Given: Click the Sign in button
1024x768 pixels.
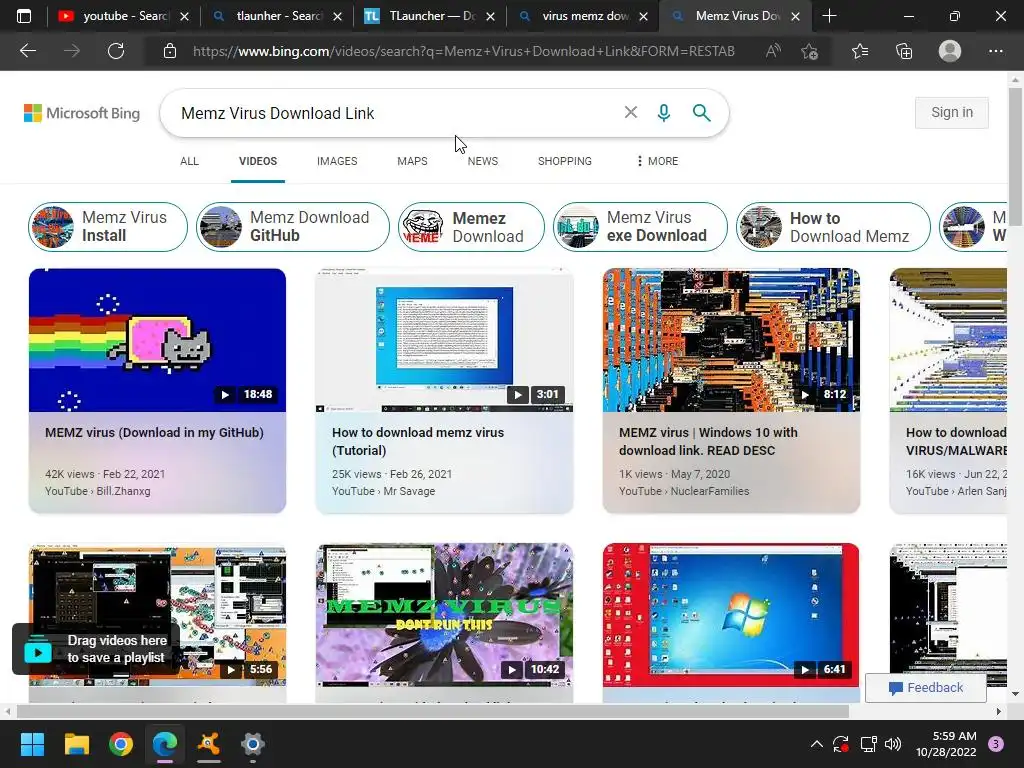Looking at the screenshot, I should 952,112.
